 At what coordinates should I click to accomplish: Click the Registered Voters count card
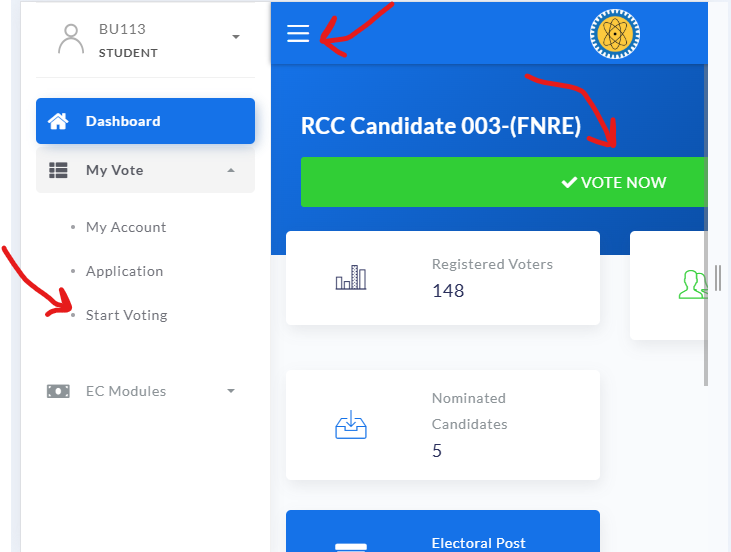tap(443, 278)
